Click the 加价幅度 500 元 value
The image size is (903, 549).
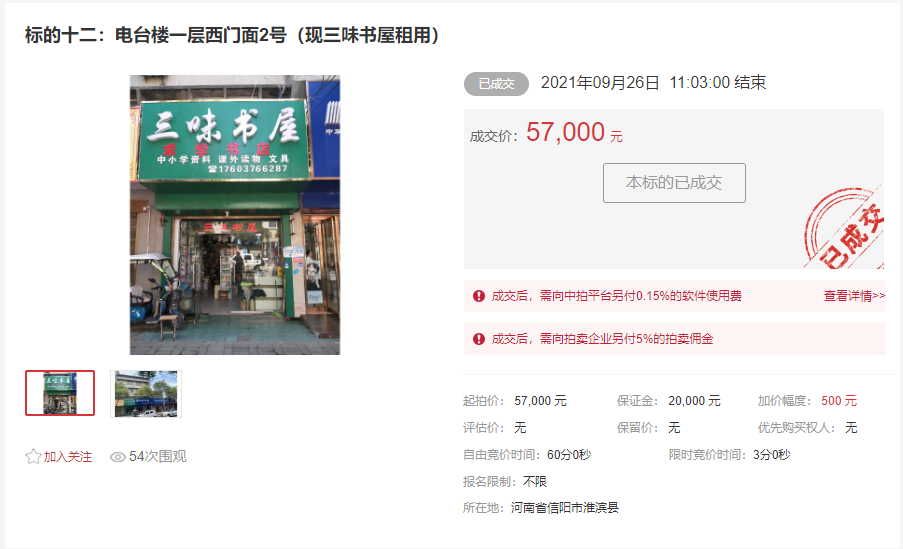coord(839,401)
